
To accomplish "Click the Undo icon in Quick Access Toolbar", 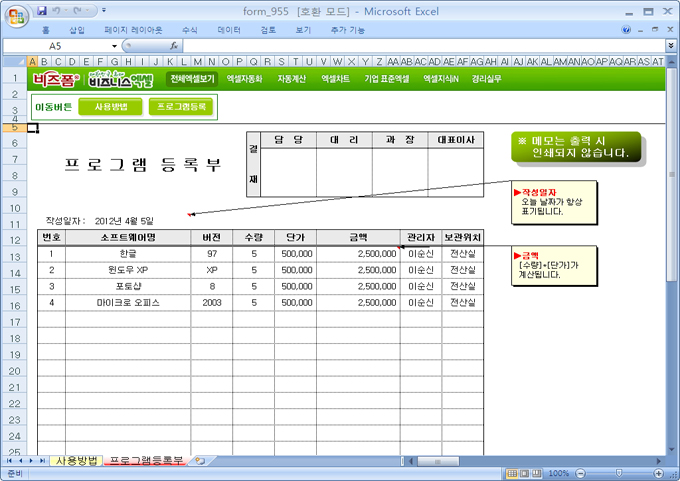I will pyautogui.click(x=58, y=11).
